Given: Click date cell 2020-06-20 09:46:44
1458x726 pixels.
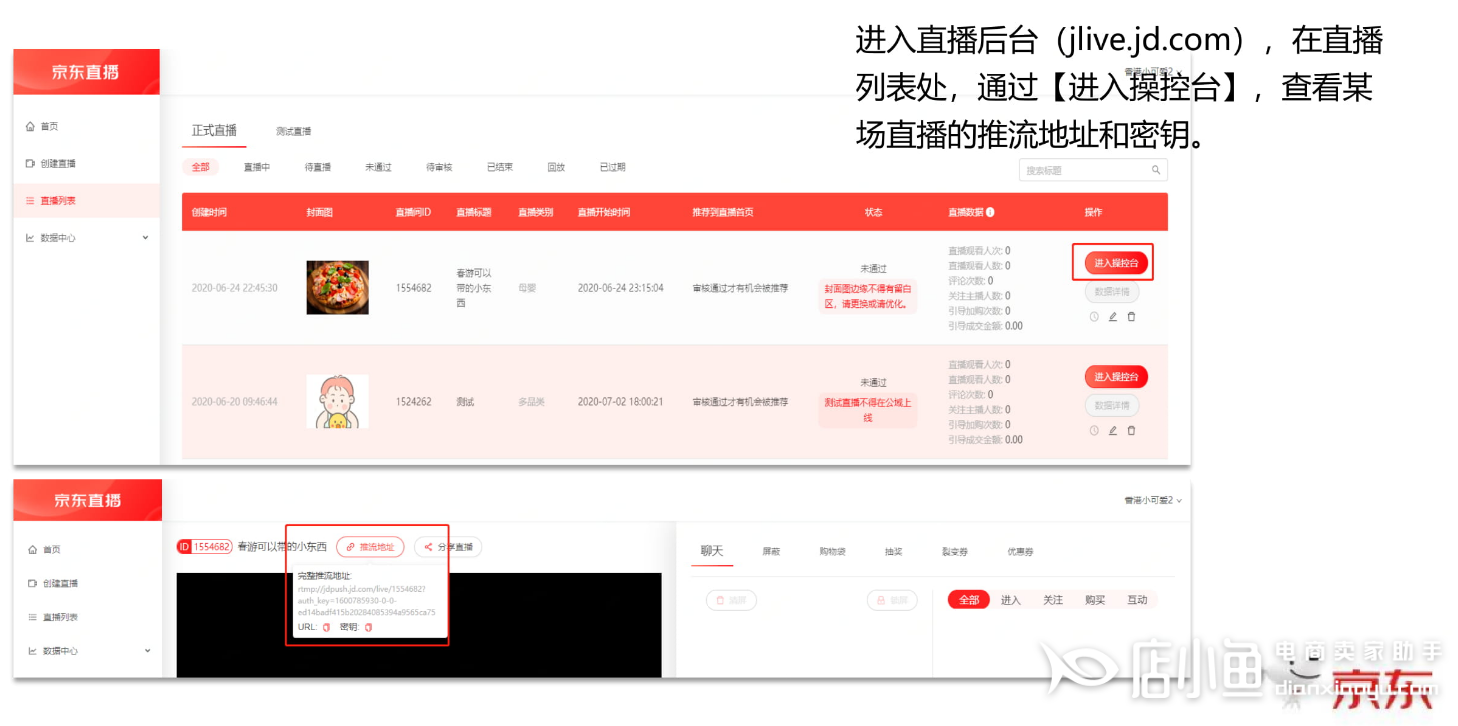Looking at the screenshot, I should click(235, 402).
